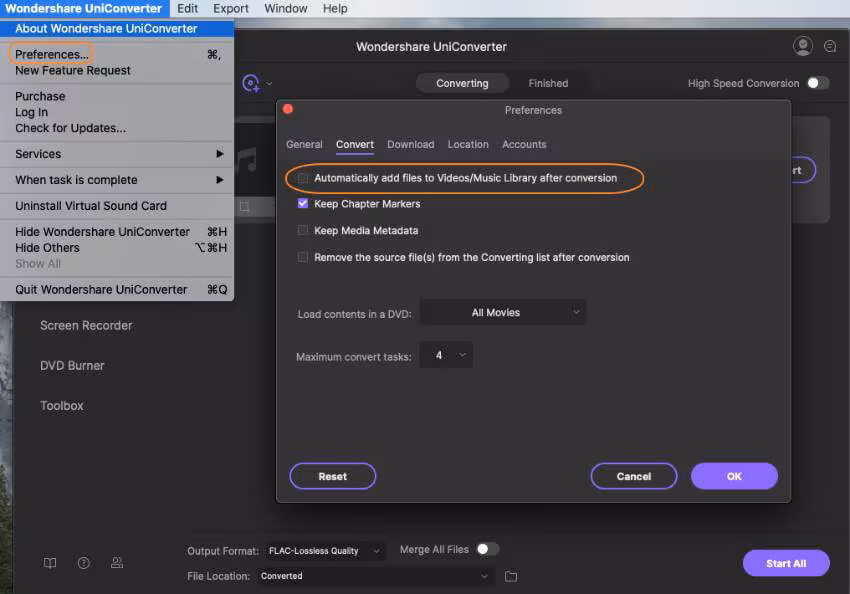Open the Help menu
Viewport: 850px width, 594px height.
(335, 9)
